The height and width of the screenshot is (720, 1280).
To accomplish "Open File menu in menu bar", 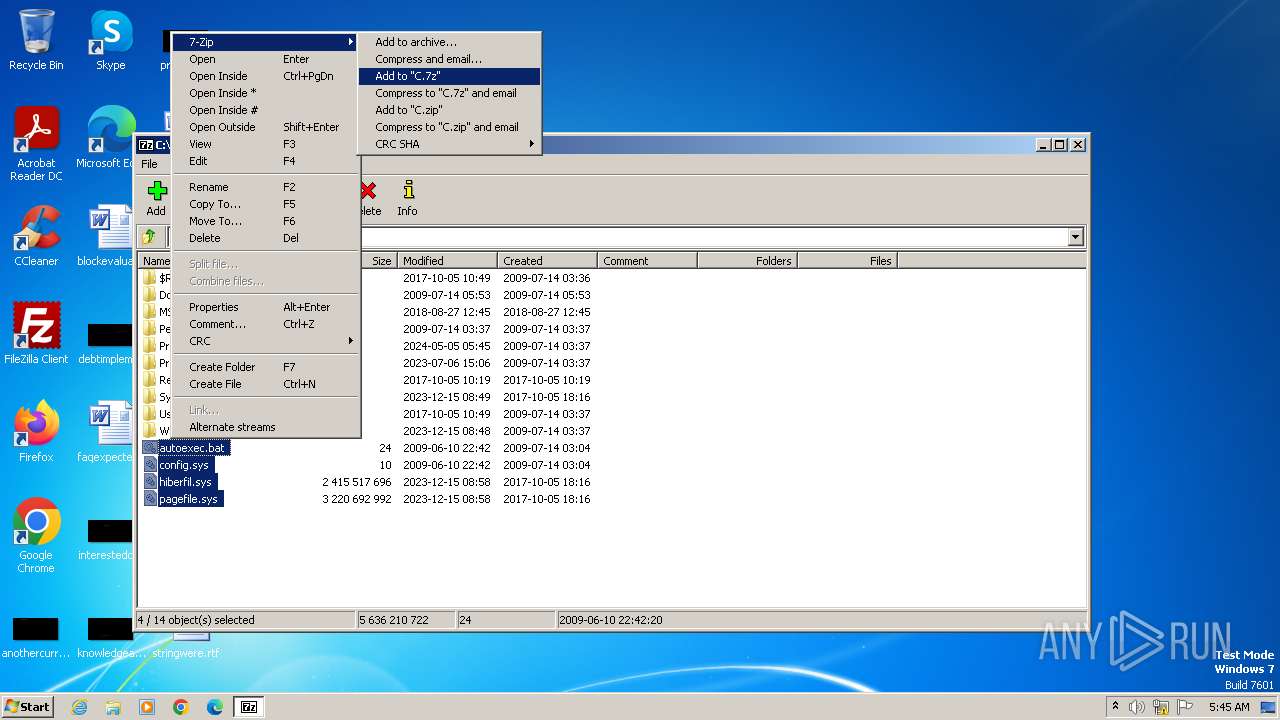I will (149, 164).
